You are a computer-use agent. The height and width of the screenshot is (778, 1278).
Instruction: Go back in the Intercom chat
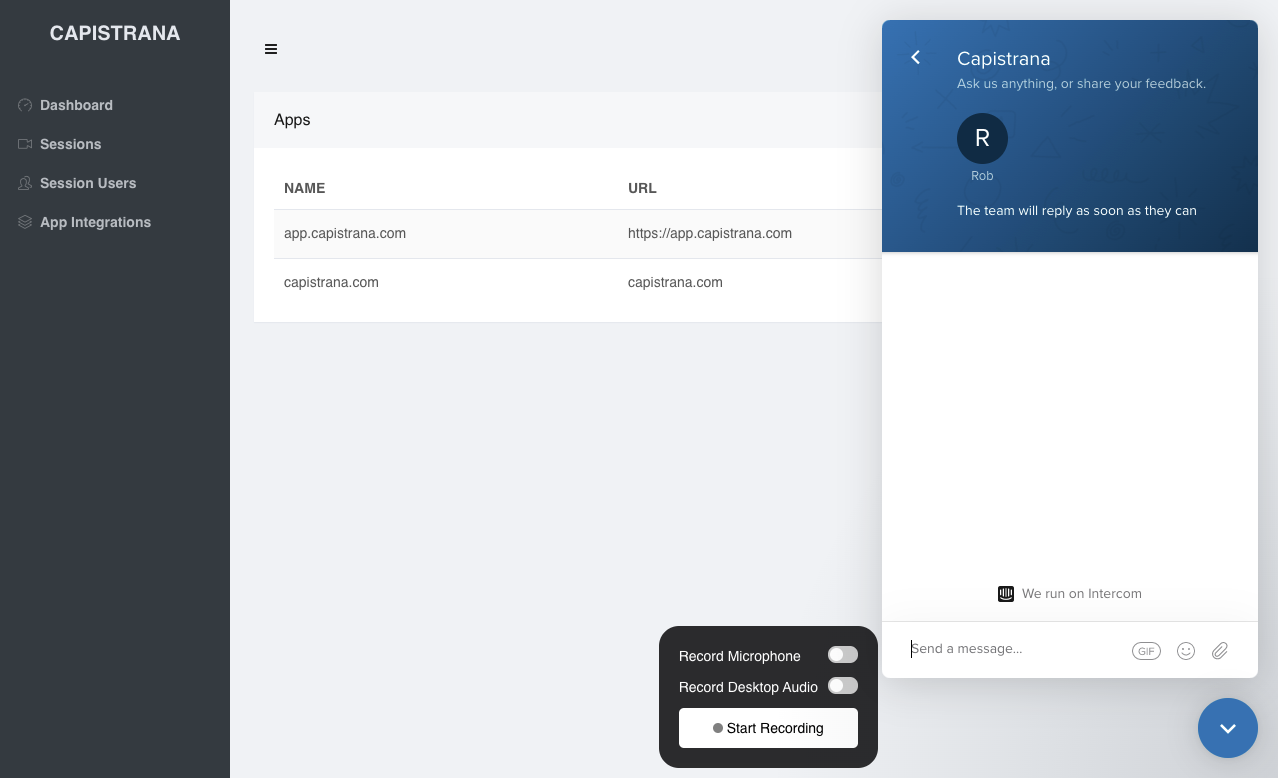915,57
